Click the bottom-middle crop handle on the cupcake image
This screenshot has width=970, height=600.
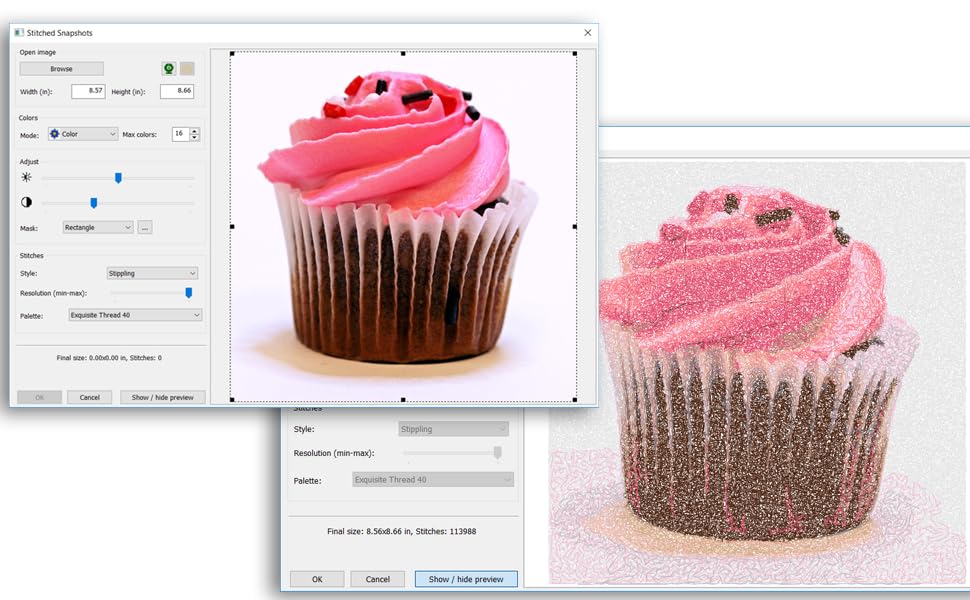[x=403, y=400]
